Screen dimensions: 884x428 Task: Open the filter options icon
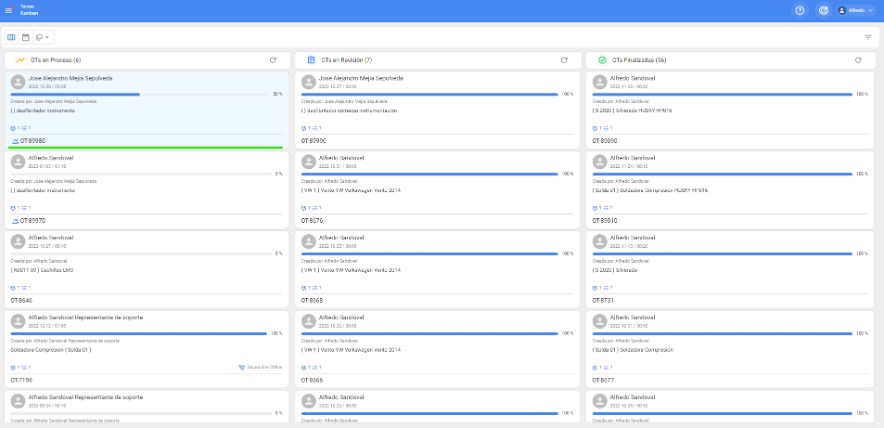point(868,37)
